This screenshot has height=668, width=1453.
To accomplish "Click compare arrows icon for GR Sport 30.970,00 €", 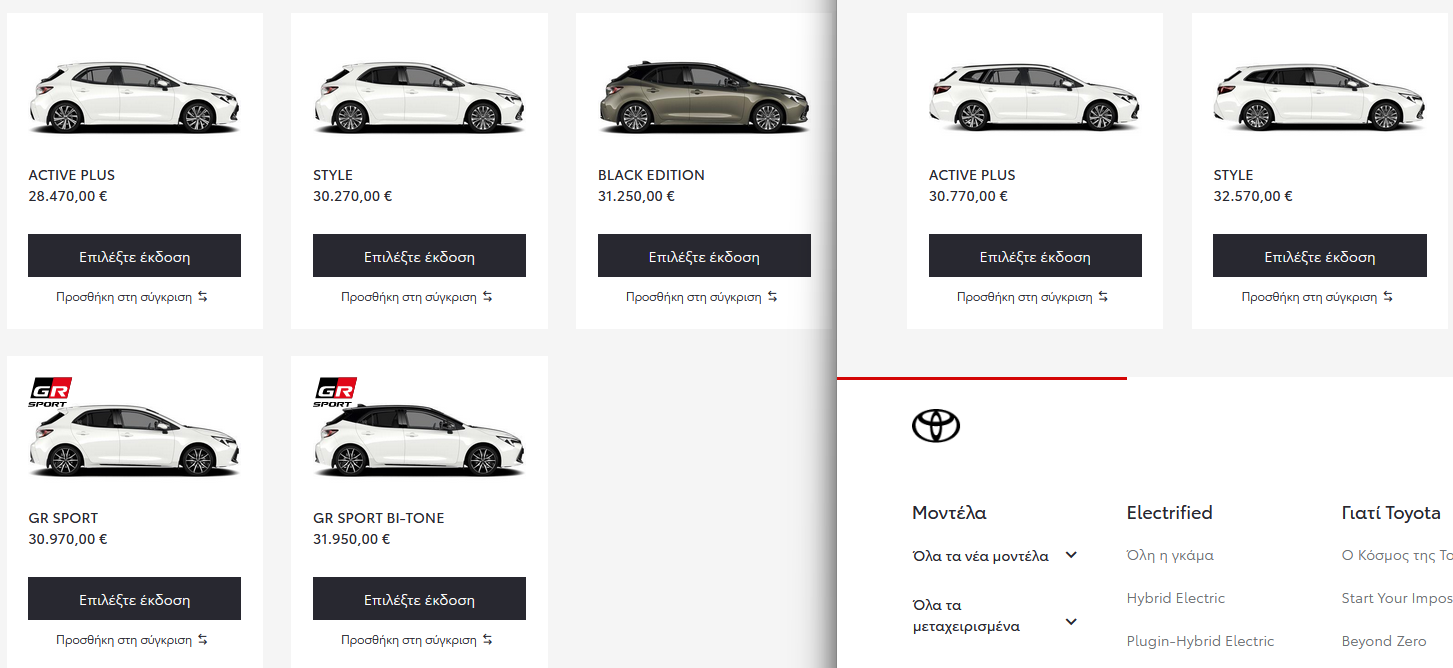I will [x=203, y=640].
